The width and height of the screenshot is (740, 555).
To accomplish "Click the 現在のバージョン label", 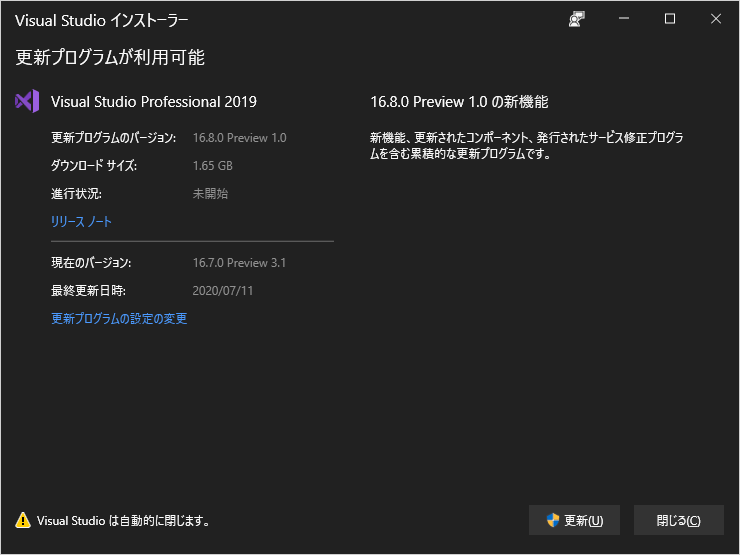I will coord(91,263).
